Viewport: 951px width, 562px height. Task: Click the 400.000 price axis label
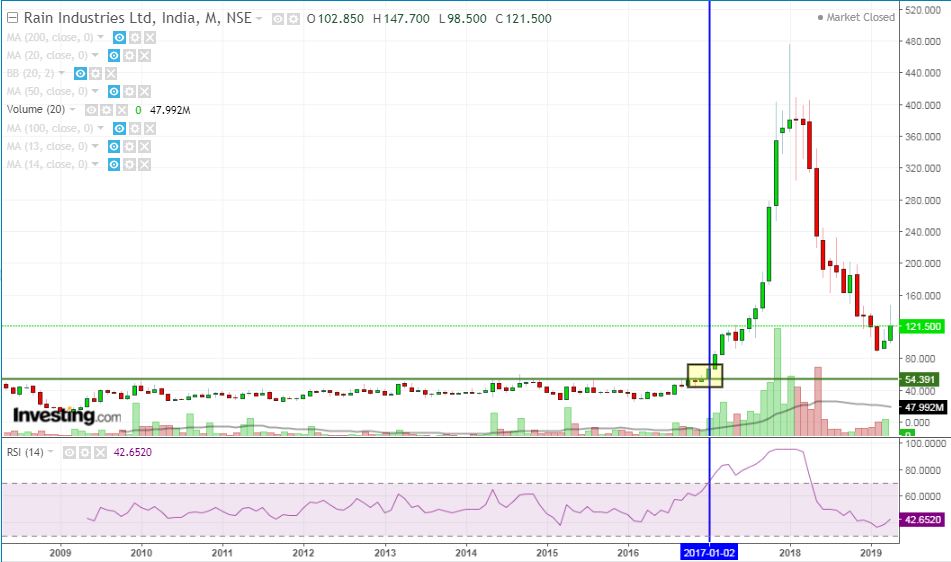coord(922,105)
